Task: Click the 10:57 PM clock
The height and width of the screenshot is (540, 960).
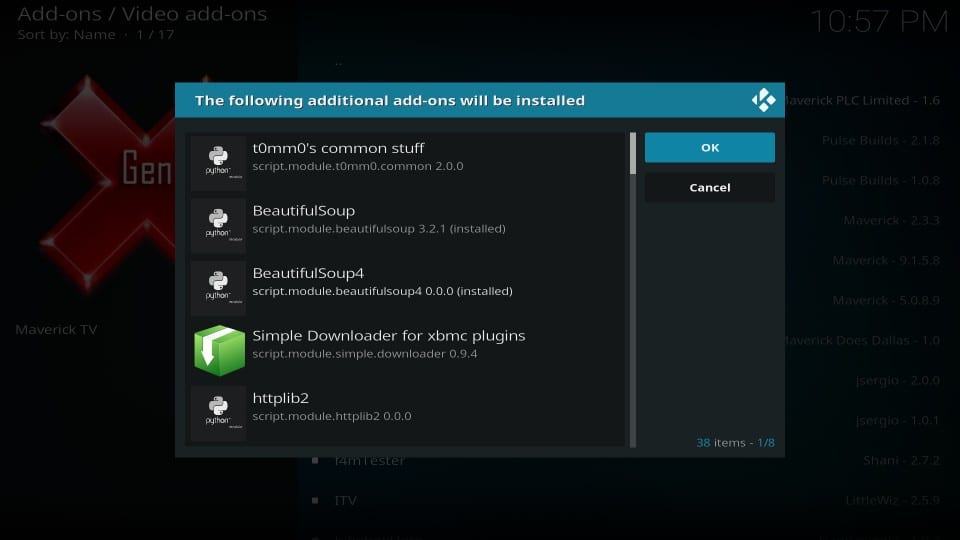Action: 879,21
